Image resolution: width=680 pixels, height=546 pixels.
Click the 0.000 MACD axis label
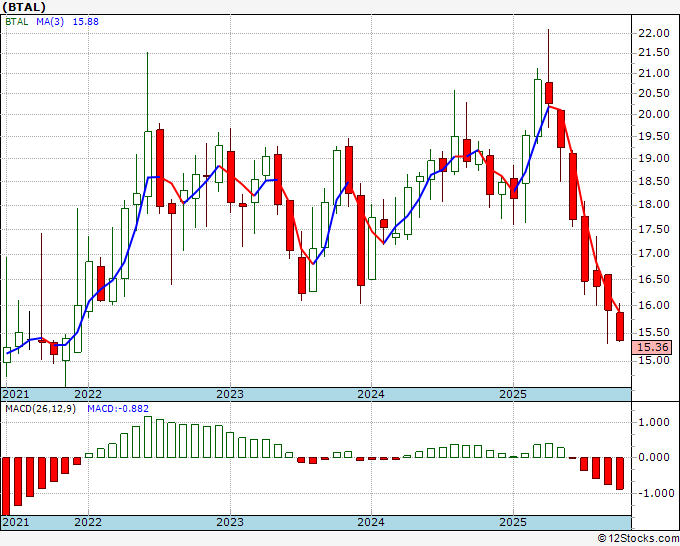656,458
